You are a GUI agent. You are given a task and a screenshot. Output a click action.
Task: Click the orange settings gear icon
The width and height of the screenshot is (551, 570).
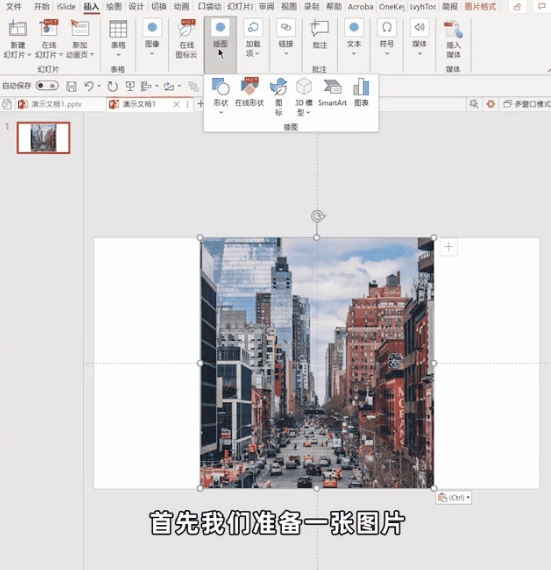[x=491, y=104]
